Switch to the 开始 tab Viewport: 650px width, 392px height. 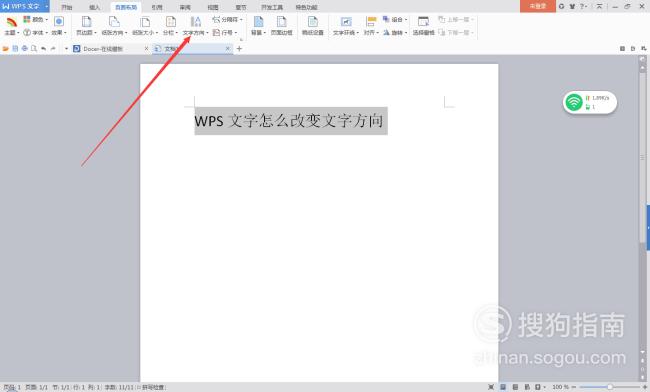(x=67, y=7)
